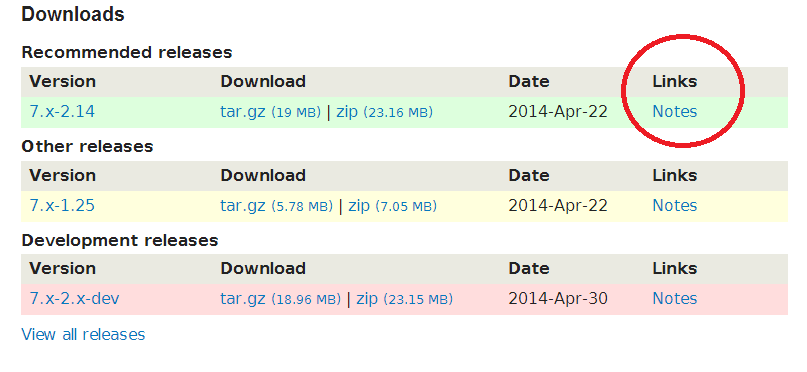Download zip for version 7.x-1.25
This screenshot has width=807, height=372.
point(359,206)
